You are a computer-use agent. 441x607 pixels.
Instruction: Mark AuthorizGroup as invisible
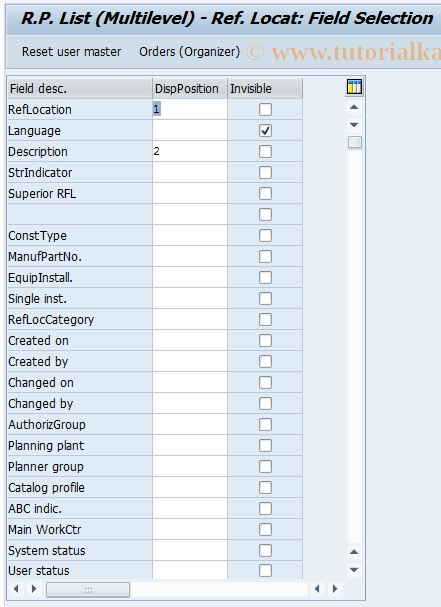(x=265, y=425)
